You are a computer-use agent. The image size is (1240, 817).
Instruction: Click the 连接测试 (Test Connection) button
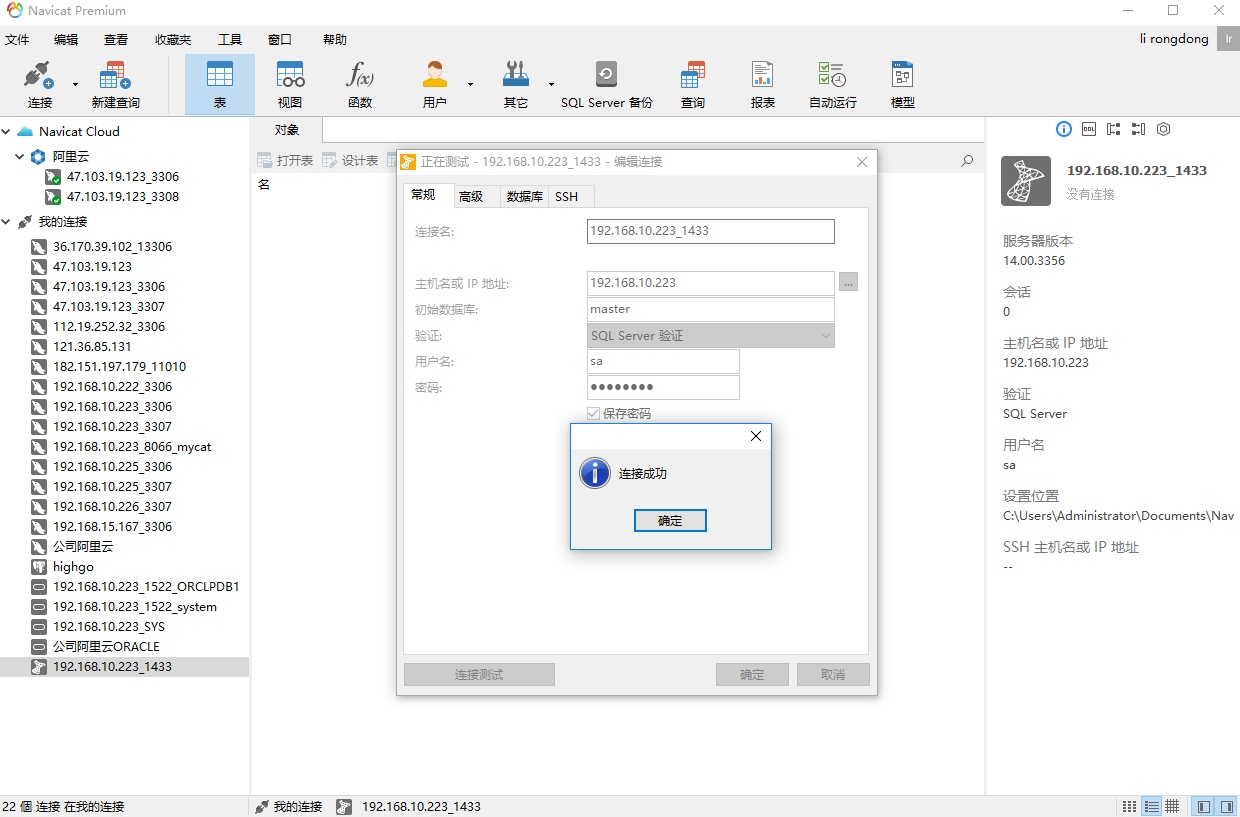479,675
